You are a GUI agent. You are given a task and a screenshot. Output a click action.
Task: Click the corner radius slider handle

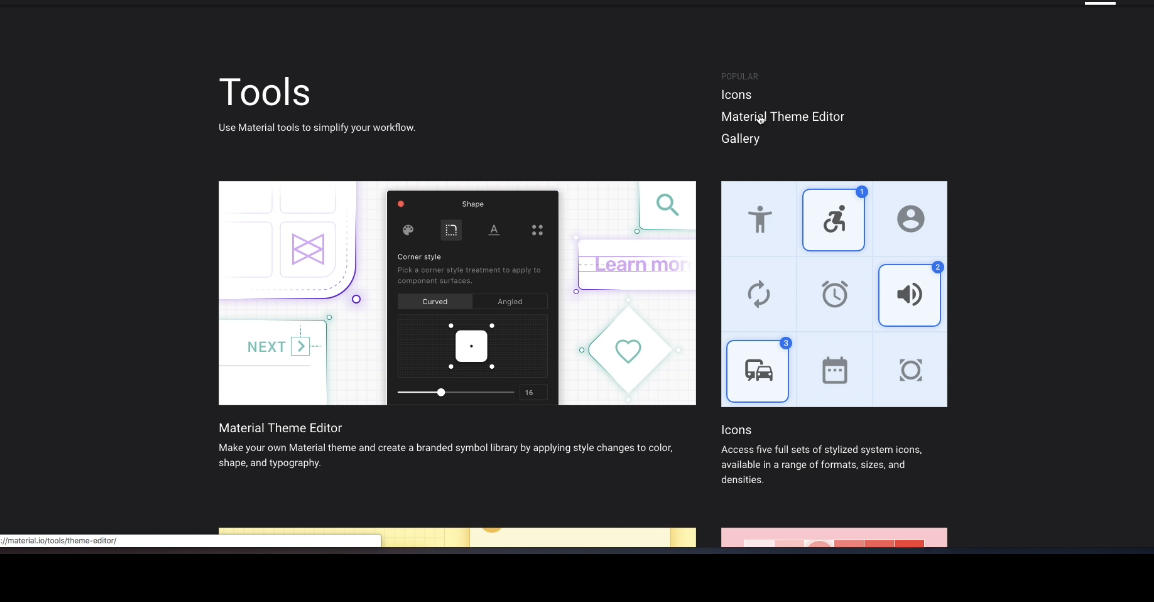[x=441, y=392]
